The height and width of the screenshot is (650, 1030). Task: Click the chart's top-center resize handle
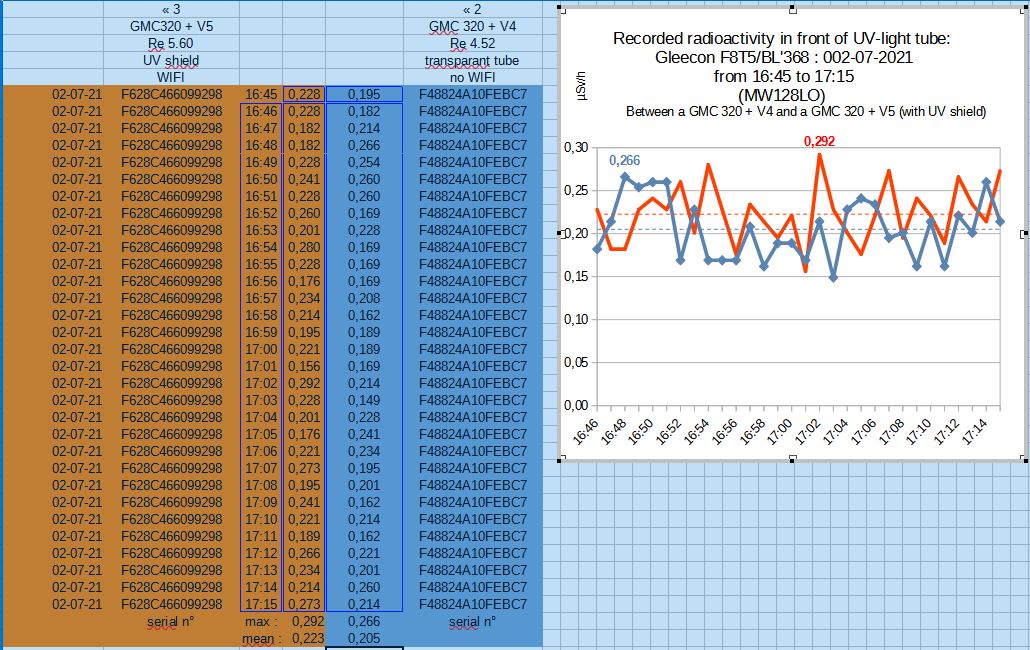point(793,9)
